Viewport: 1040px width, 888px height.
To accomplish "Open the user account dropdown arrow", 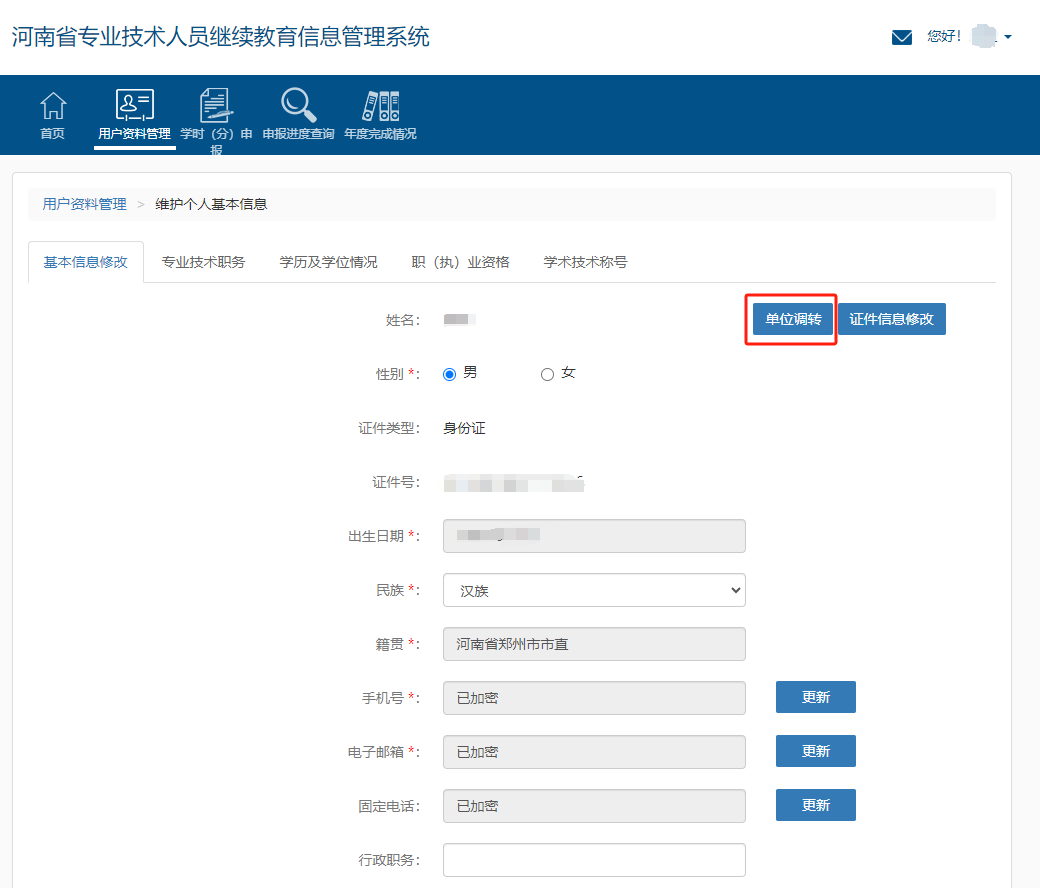I will [1008, 37].
